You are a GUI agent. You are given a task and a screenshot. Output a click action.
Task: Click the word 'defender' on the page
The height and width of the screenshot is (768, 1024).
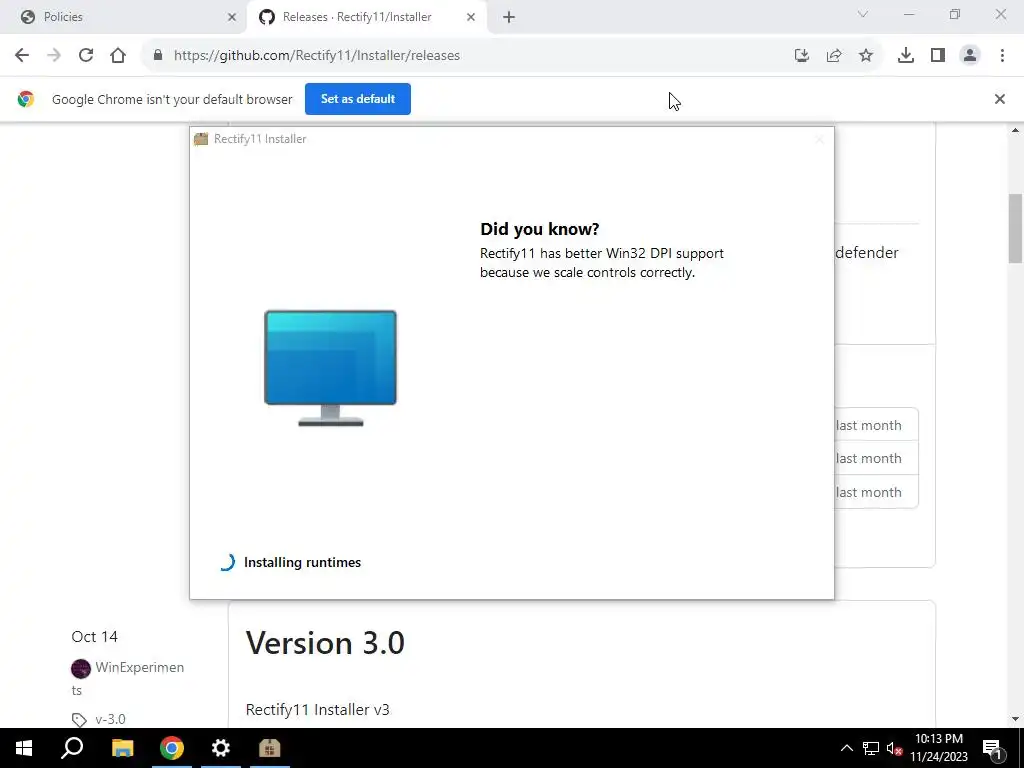(x=867, y=253)
